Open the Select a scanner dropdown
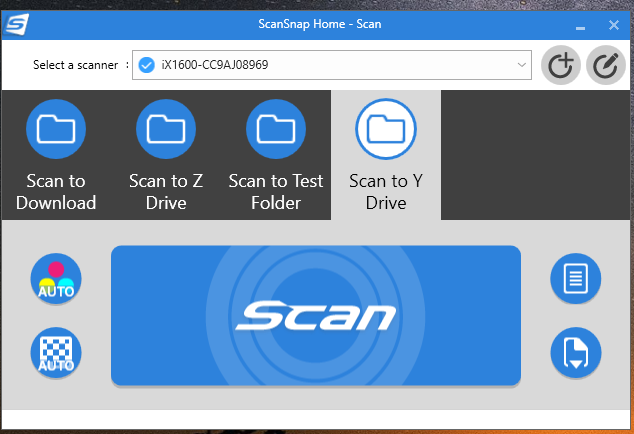634x434 pixels. [x=332, y=65]
